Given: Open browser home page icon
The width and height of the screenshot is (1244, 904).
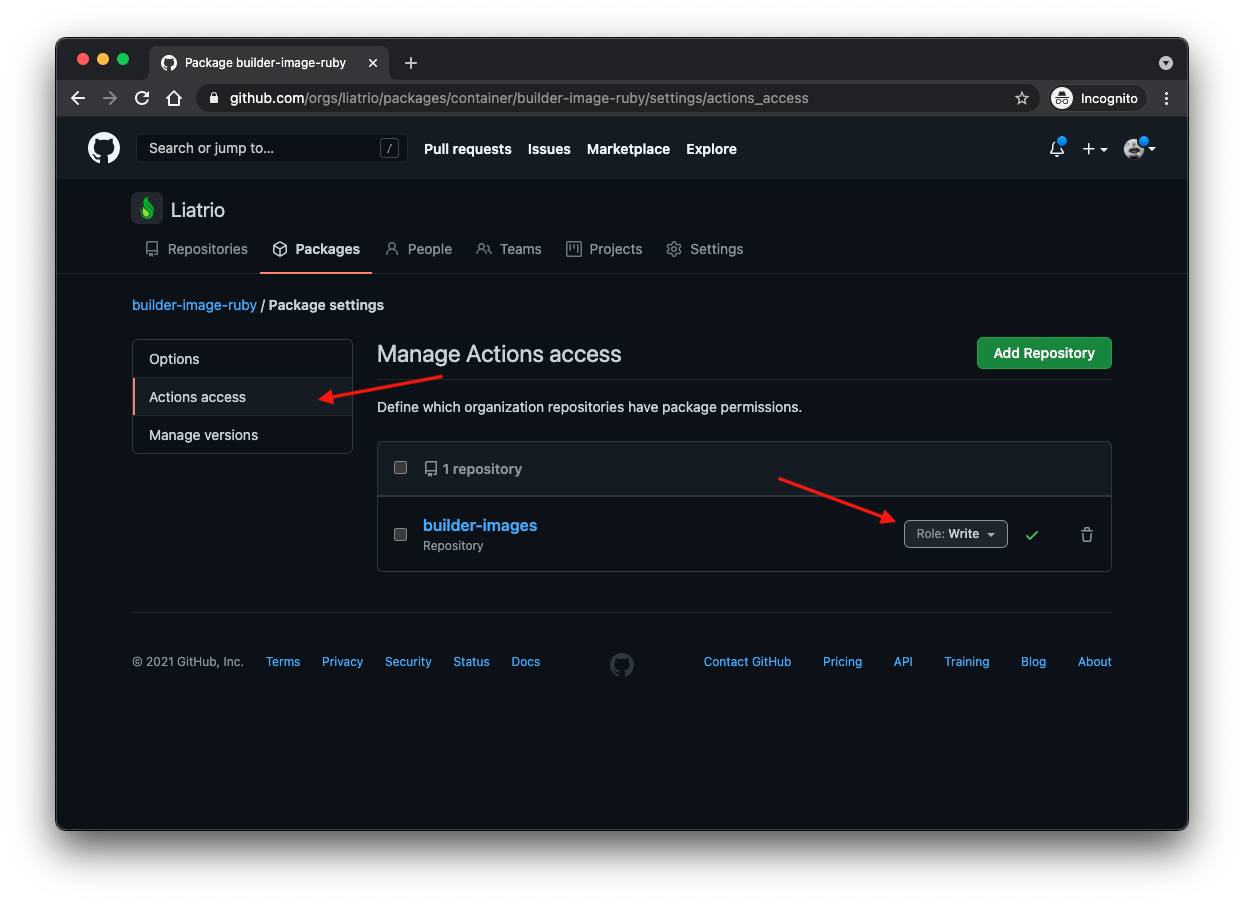Looking at the screenshot, I should tap(174, 98).
